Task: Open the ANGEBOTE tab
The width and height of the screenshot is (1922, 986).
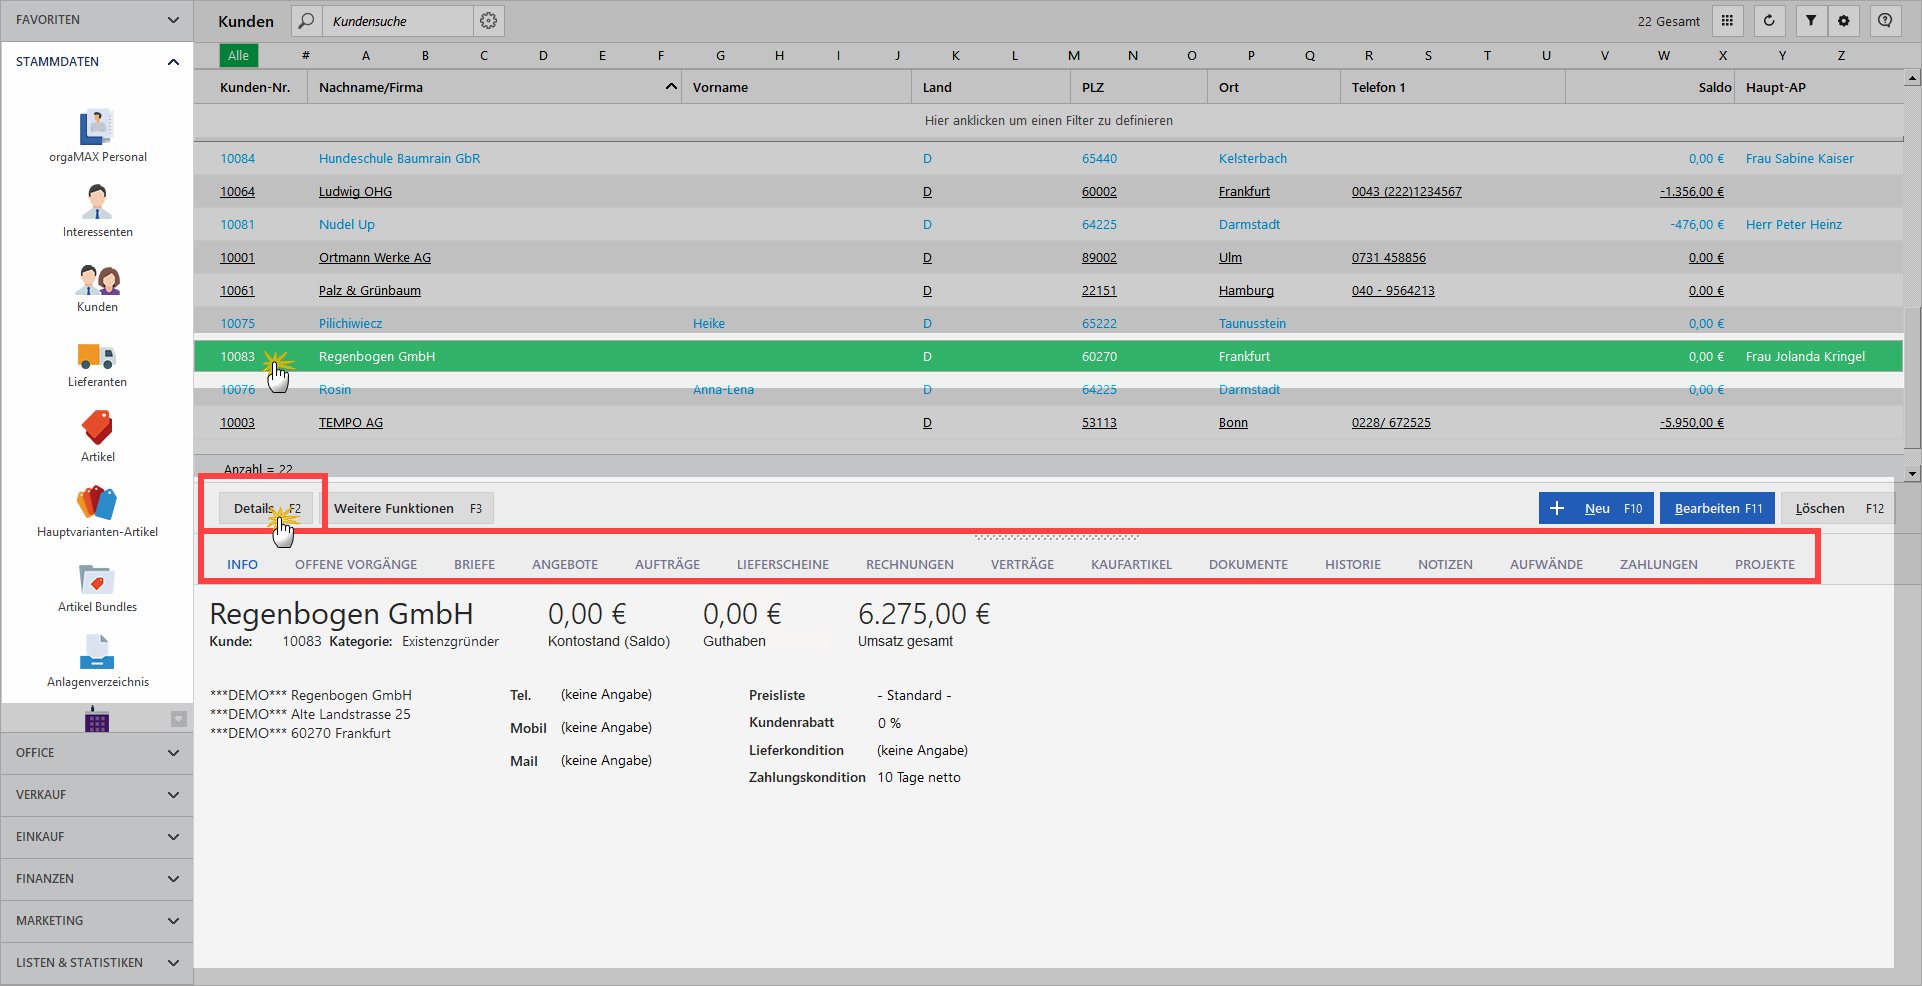Action: click(565, 564)
